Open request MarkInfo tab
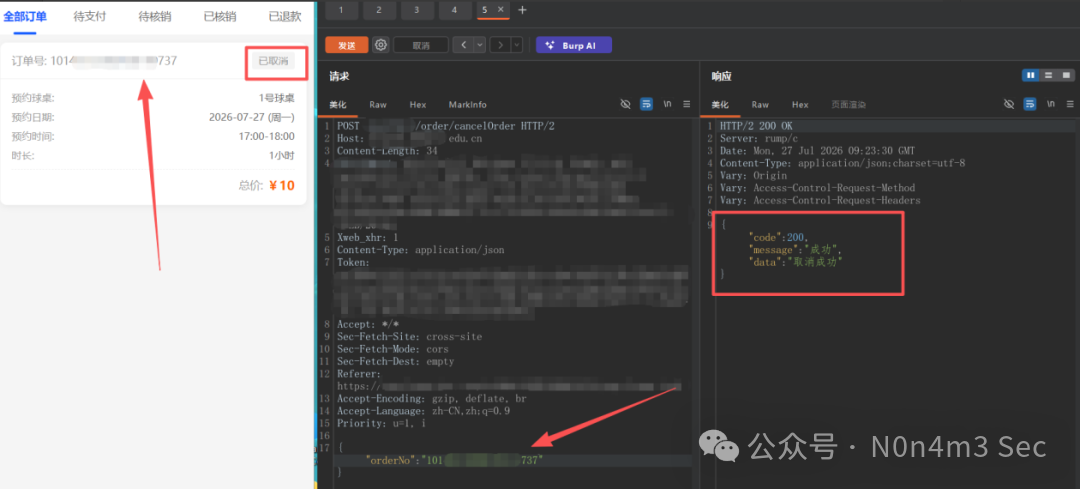1080x489 pixels. click(x=468, y=105)
